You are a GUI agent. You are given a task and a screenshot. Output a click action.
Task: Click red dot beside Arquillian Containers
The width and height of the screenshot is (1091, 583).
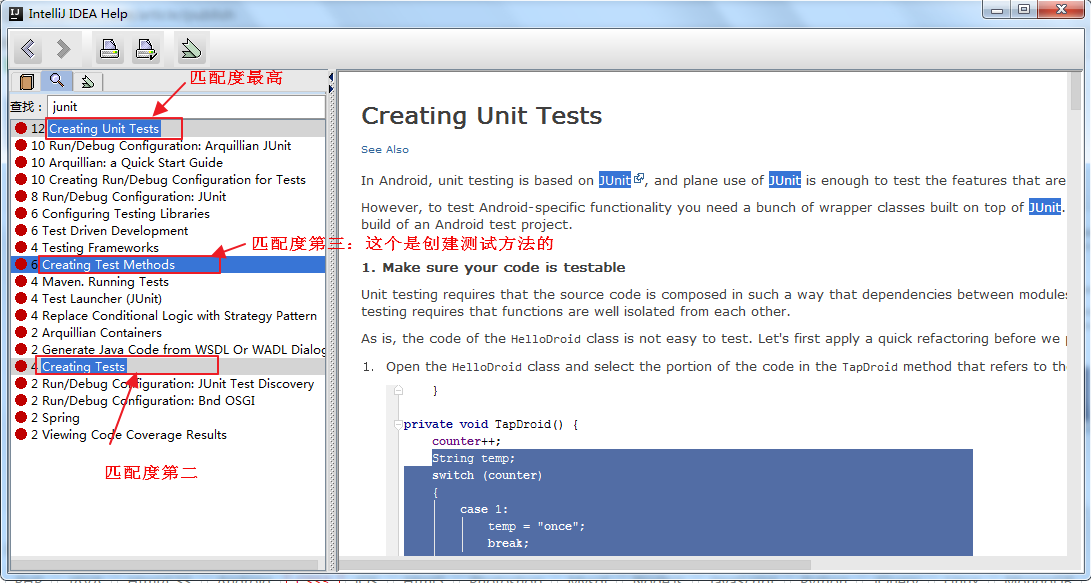pyautogui.click(x=21, y=333)
